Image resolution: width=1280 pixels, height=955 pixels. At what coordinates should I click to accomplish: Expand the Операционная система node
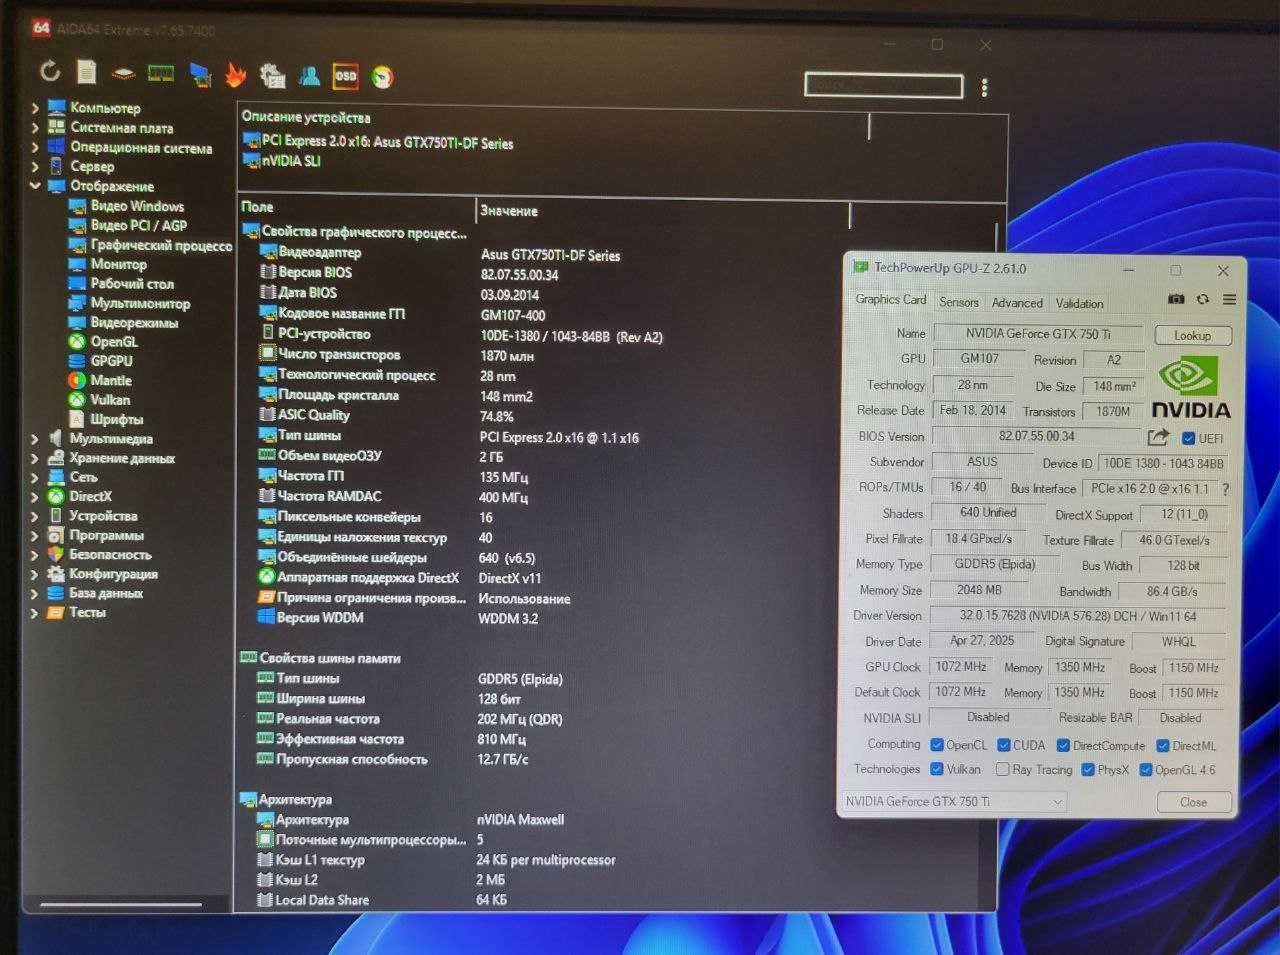pos(35,147)
